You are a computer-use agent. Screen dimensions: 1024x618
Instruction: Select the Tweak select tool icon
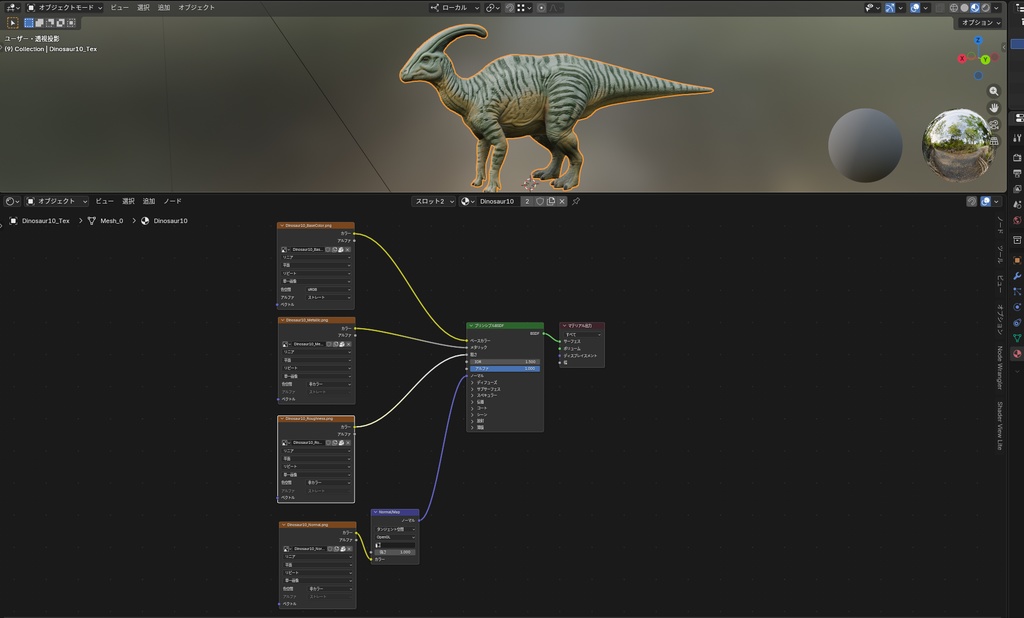coord(12,22)
